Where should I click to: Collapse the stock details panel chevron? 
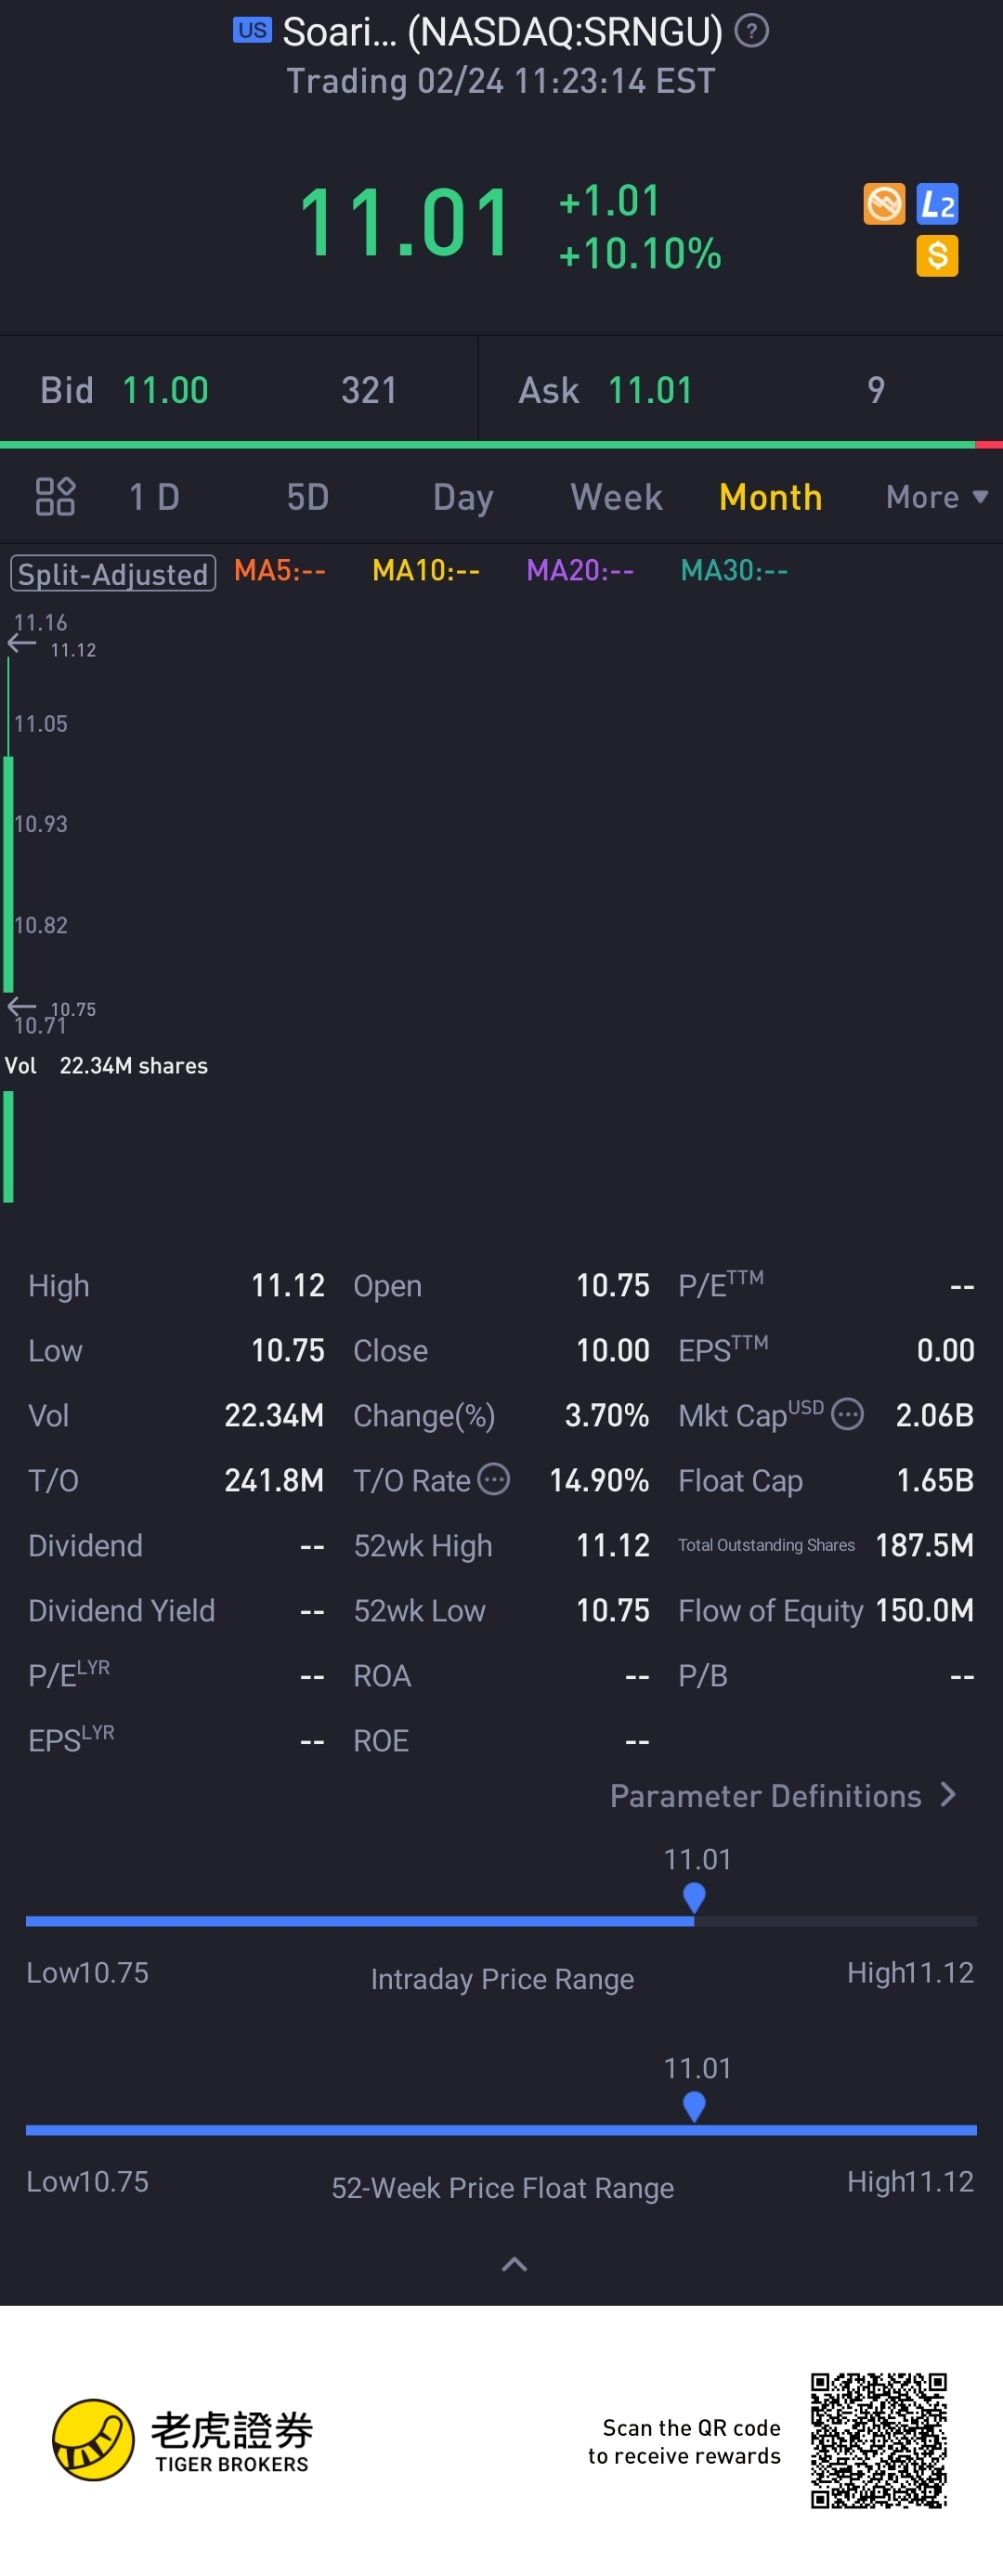click(514, 2265)
